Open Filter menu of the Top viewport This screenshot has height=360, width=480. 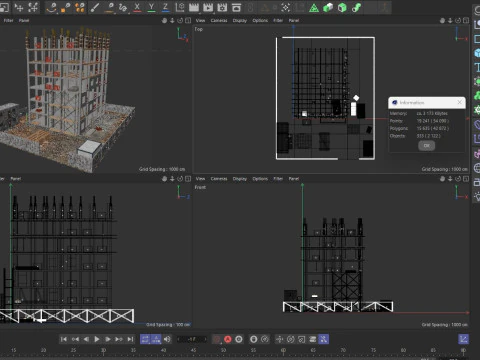(x=278, y=20)
